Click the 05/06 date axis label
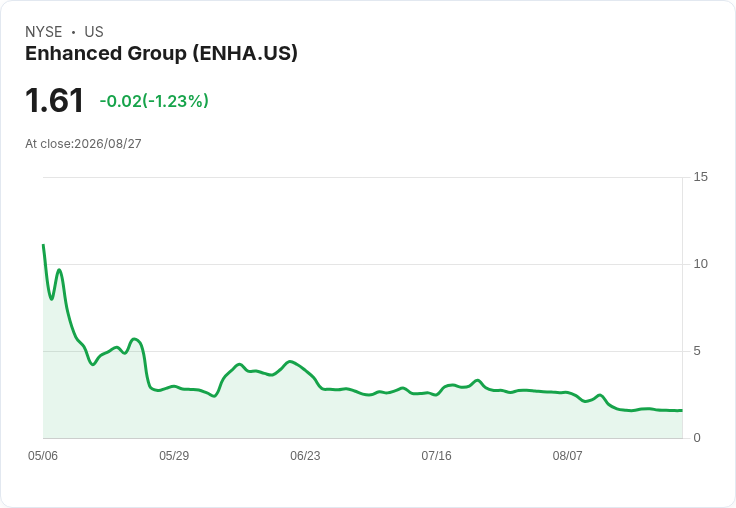736x508 pixels. click(43, 456)
